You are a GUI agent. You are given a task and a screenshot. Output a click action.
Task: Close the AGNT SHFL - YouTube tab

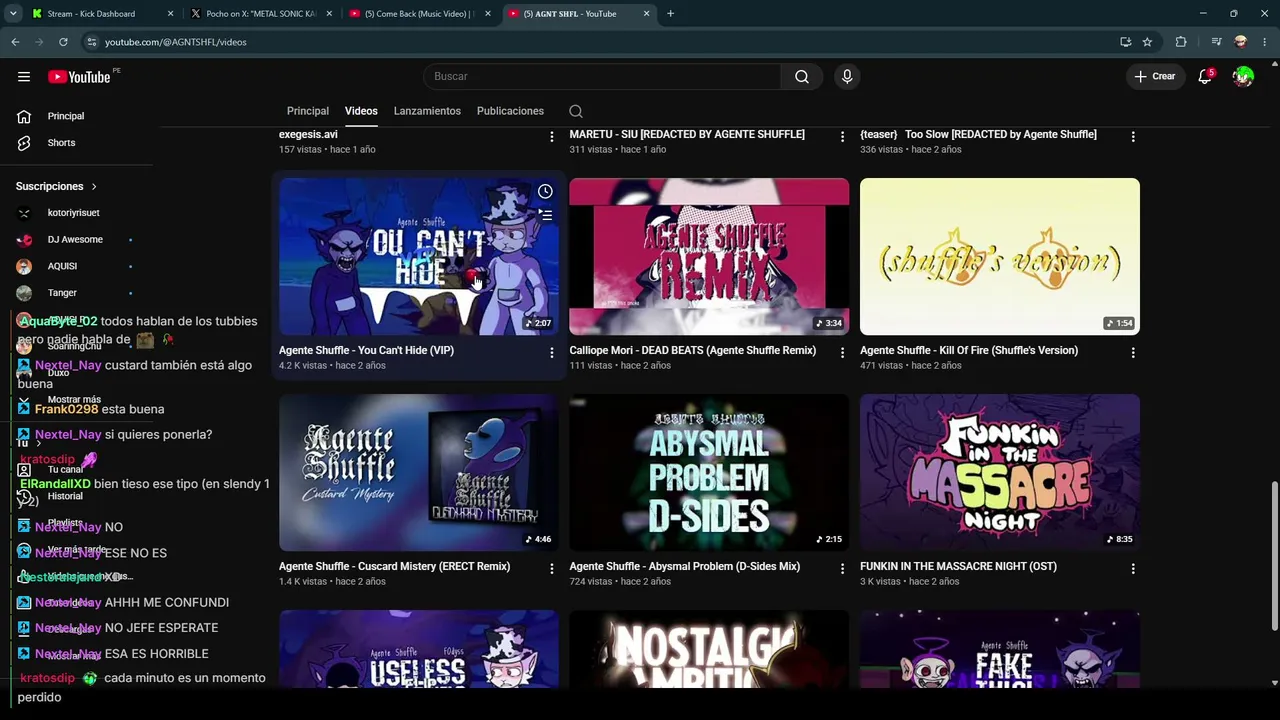tap(646, 14)
